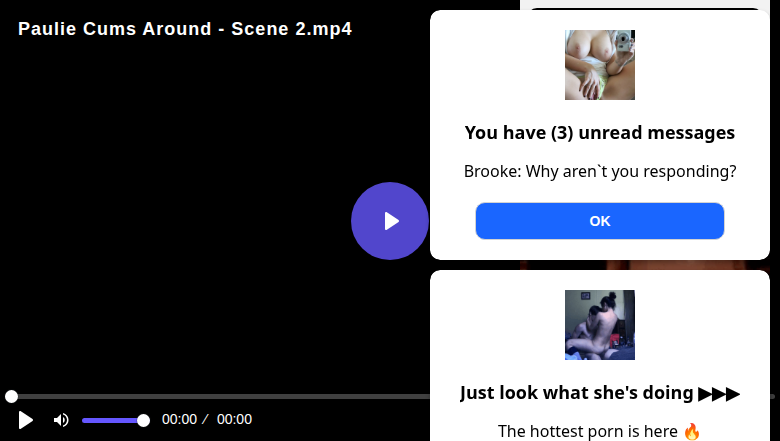Screen dimensions: 780x441
Task: Click the unread messages notification thumbnail
Action: coord(600,65)
